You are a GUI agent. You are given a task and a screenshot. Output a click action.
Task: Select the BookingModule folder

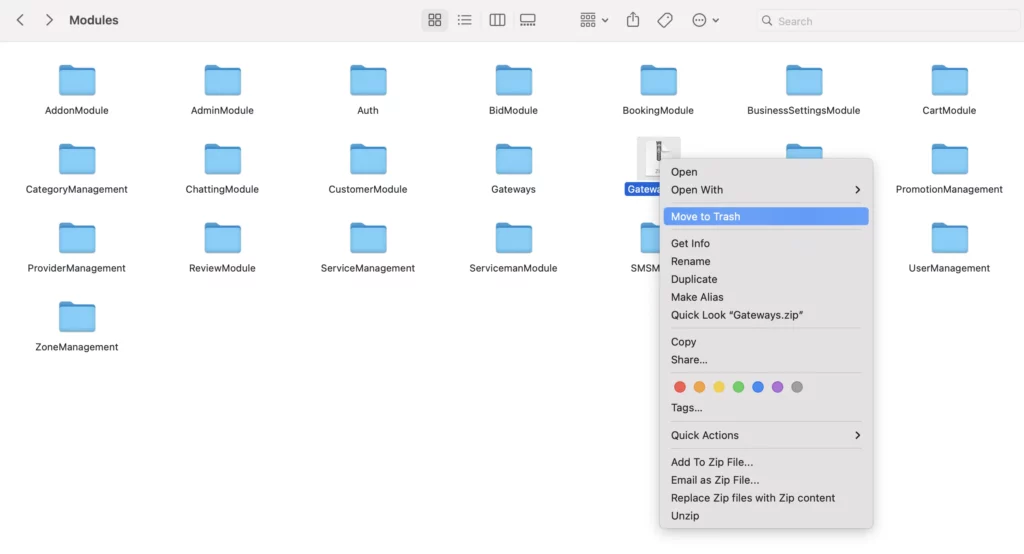(658, 80)
